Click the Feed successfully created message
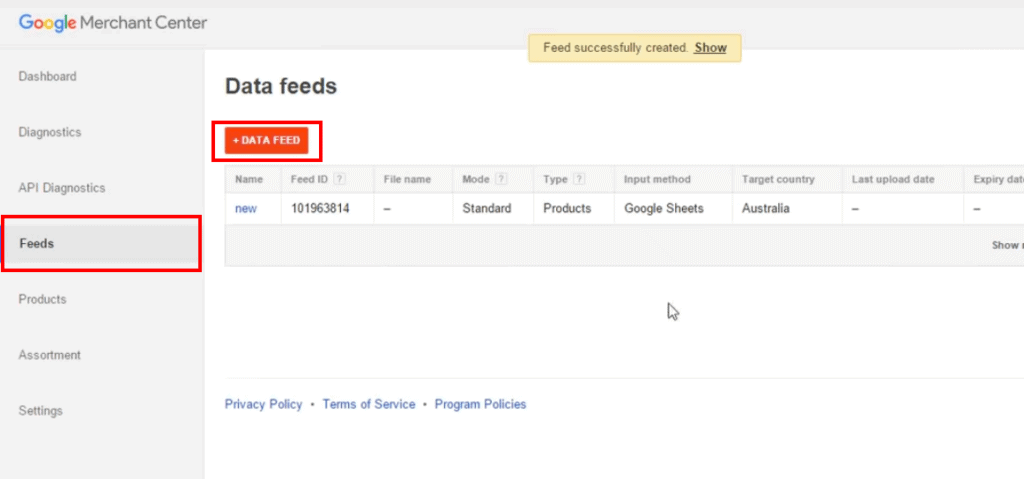This screenshot has width=1024, height=479. pyautogui.click(x=616, y=48)
